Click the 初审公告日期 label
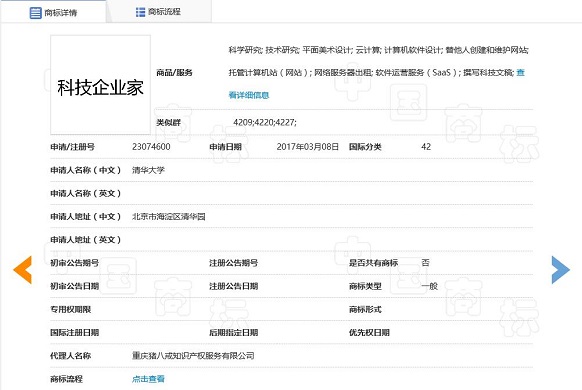582x390 pixels. (x=75, y=286)
